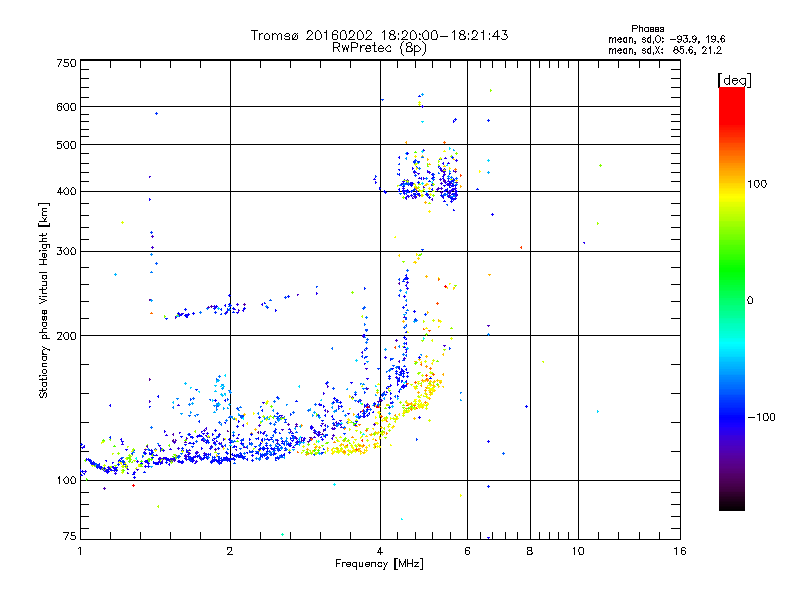Viewport: 800px width, 600px height.
Task: Click the x-axis tick label '6'
Action: (x=467, y=551)
